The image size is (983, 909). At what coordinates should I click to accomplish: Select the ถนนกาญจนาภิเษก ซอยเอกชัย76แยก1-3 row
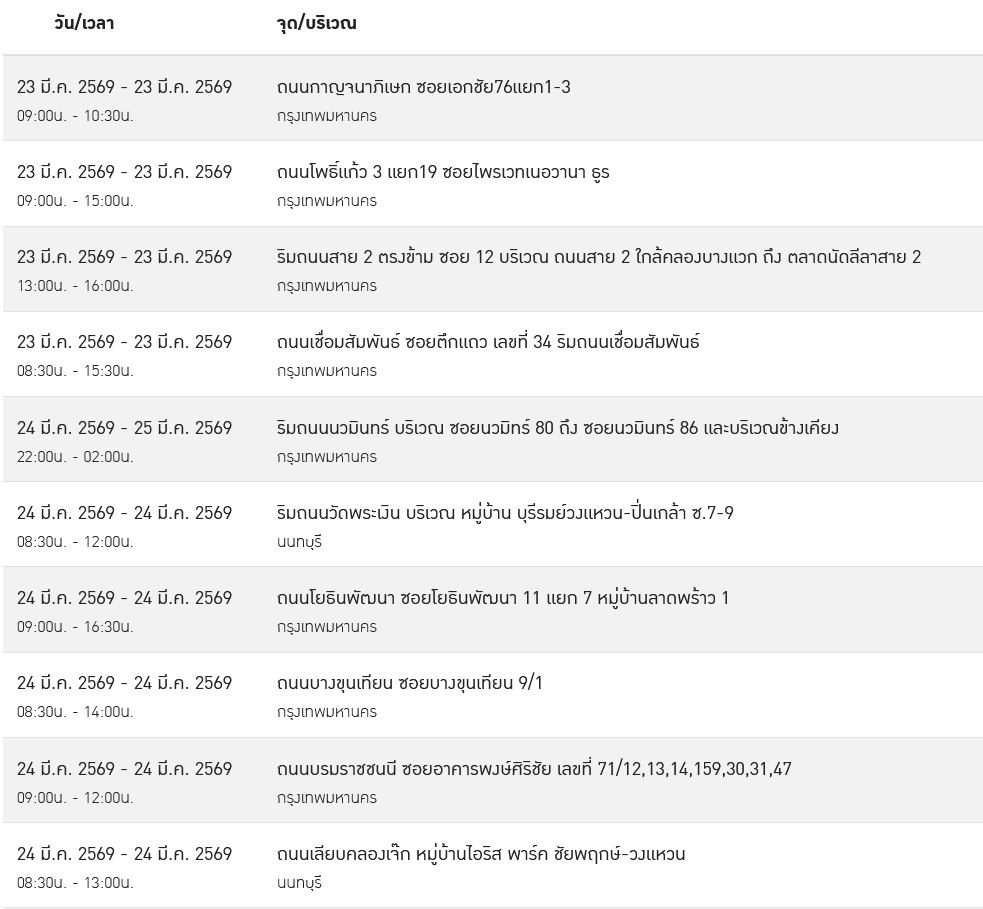[424, 87]
